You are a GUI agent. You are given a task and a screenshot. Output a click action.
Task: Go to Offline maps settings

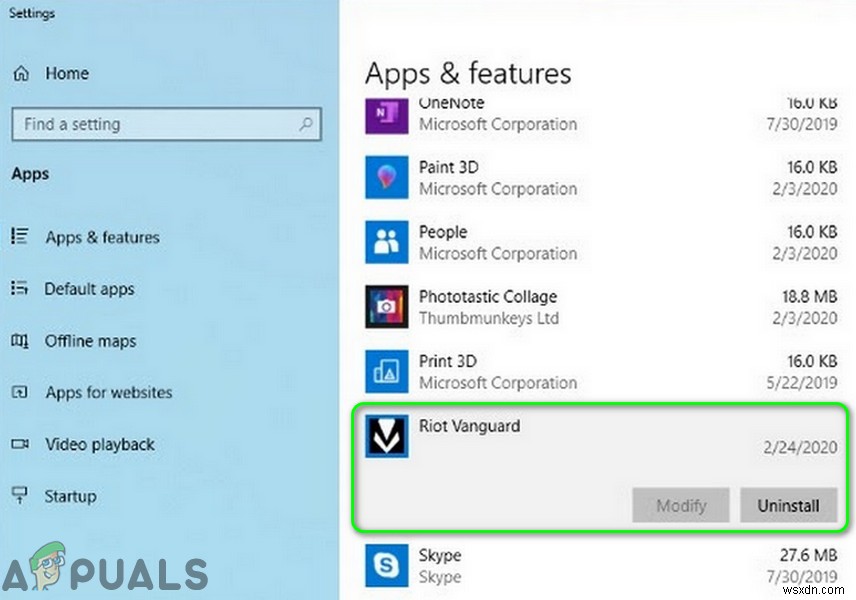pos(90,341)
